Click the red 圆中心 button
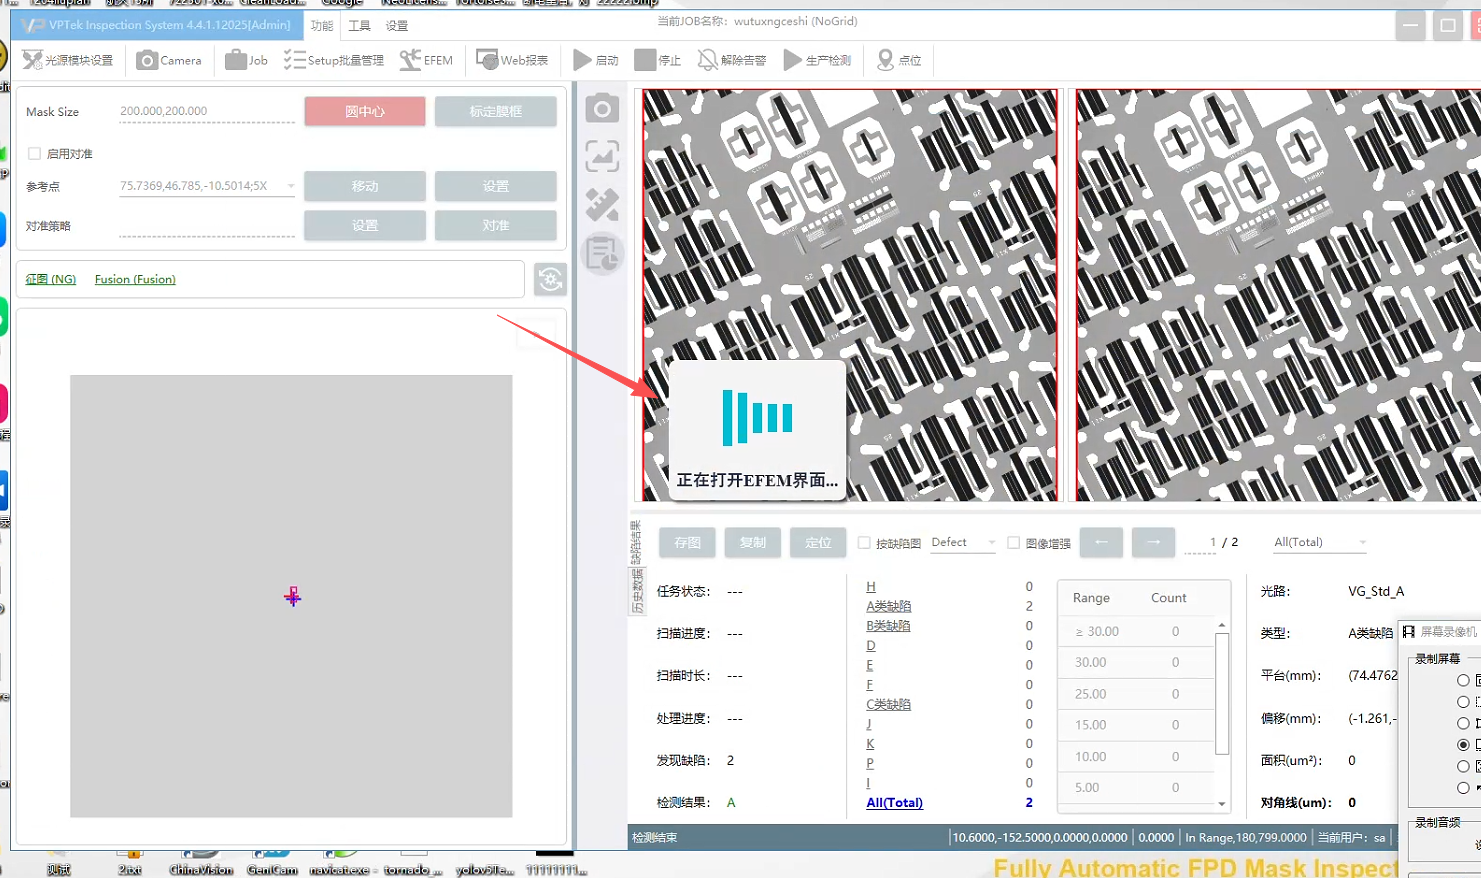Image resolution: width=1481 pixels, height=878 pixels. 365,111
